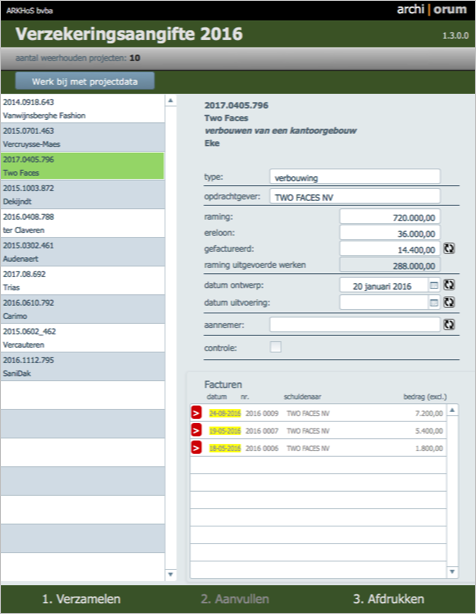Open calendar picker for datum ontwerp

[x=434, y=285]
